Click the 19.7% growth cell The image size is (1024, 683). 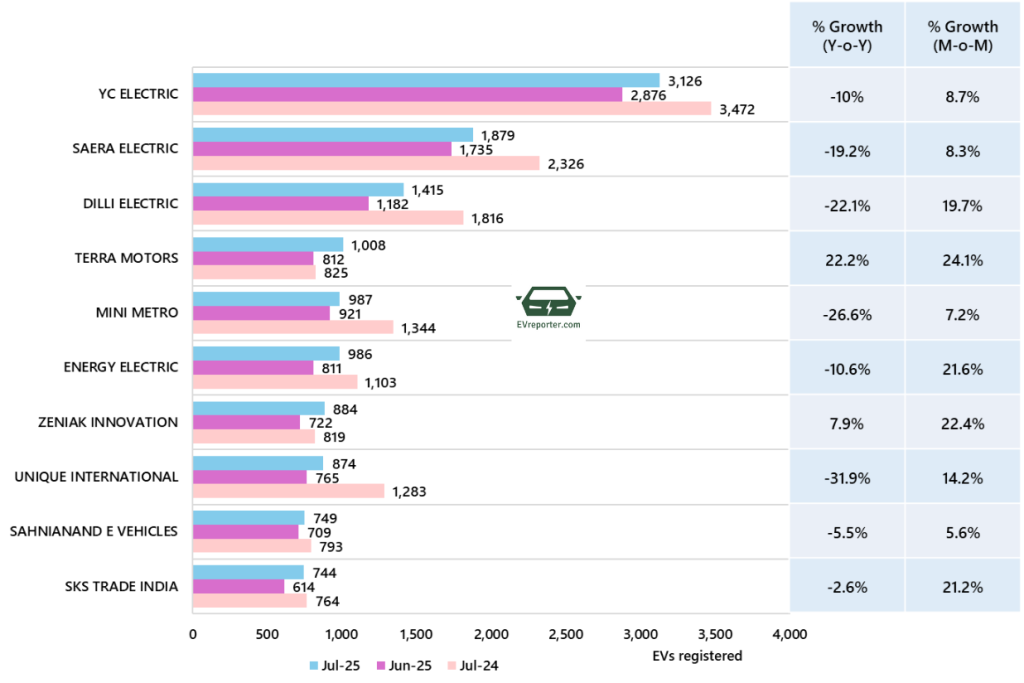click(x=963, y=206)
